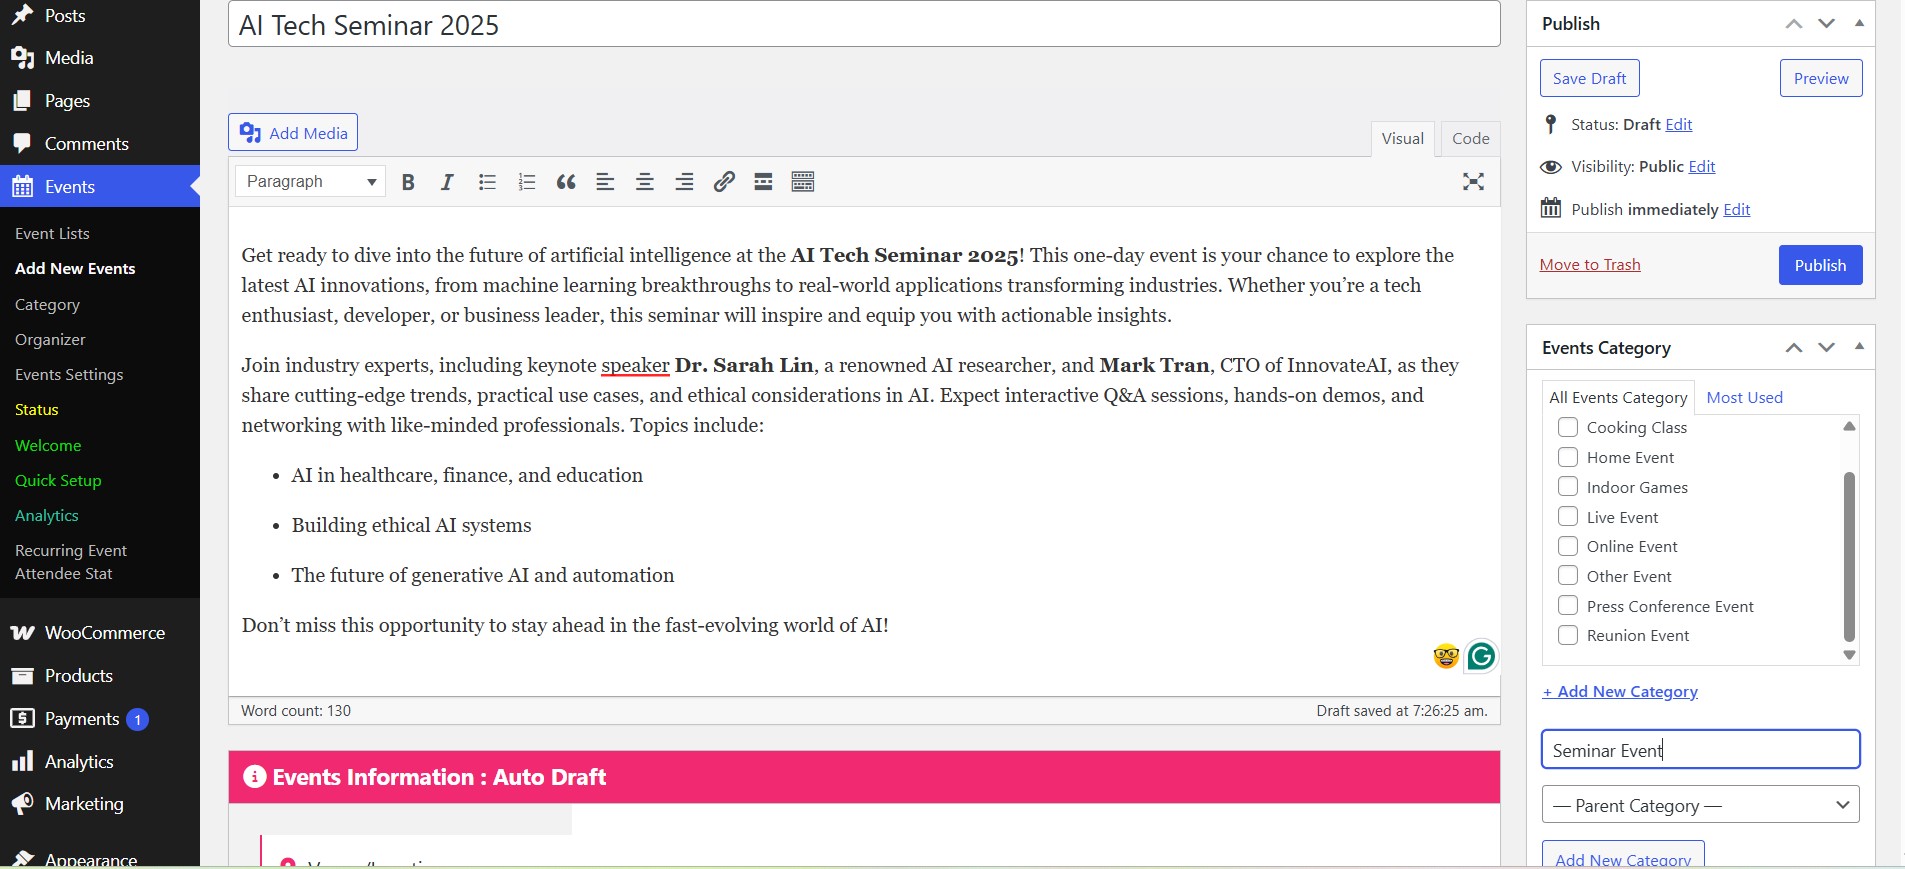Open the Paragraph format dropdown
This screenshot has height=869, width=1905.
point(311,182)
